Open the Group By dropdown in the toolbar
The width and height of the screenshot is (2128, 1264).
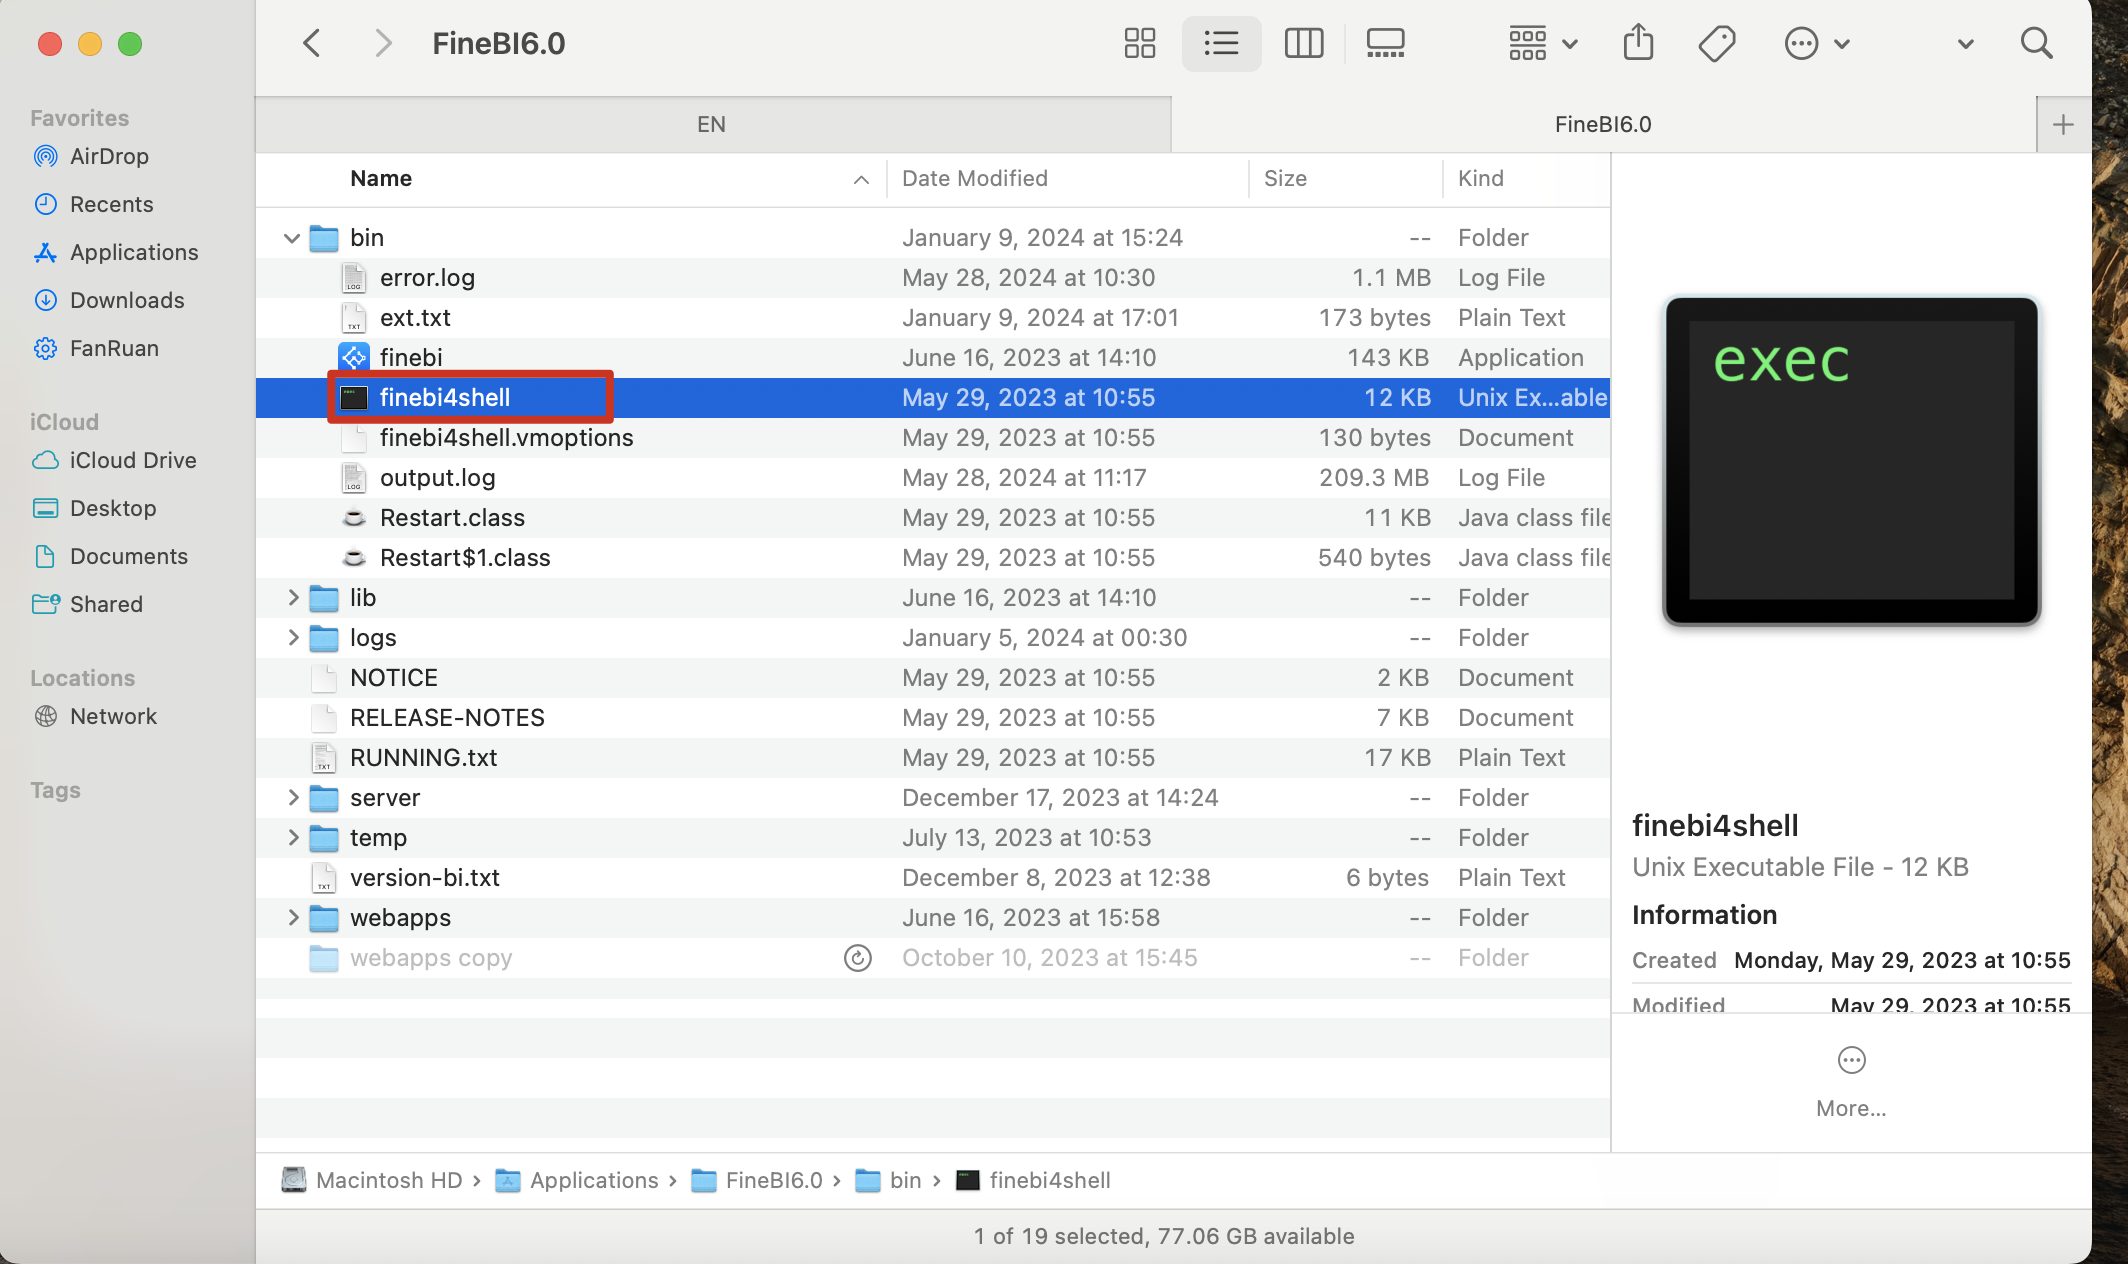1540,43
